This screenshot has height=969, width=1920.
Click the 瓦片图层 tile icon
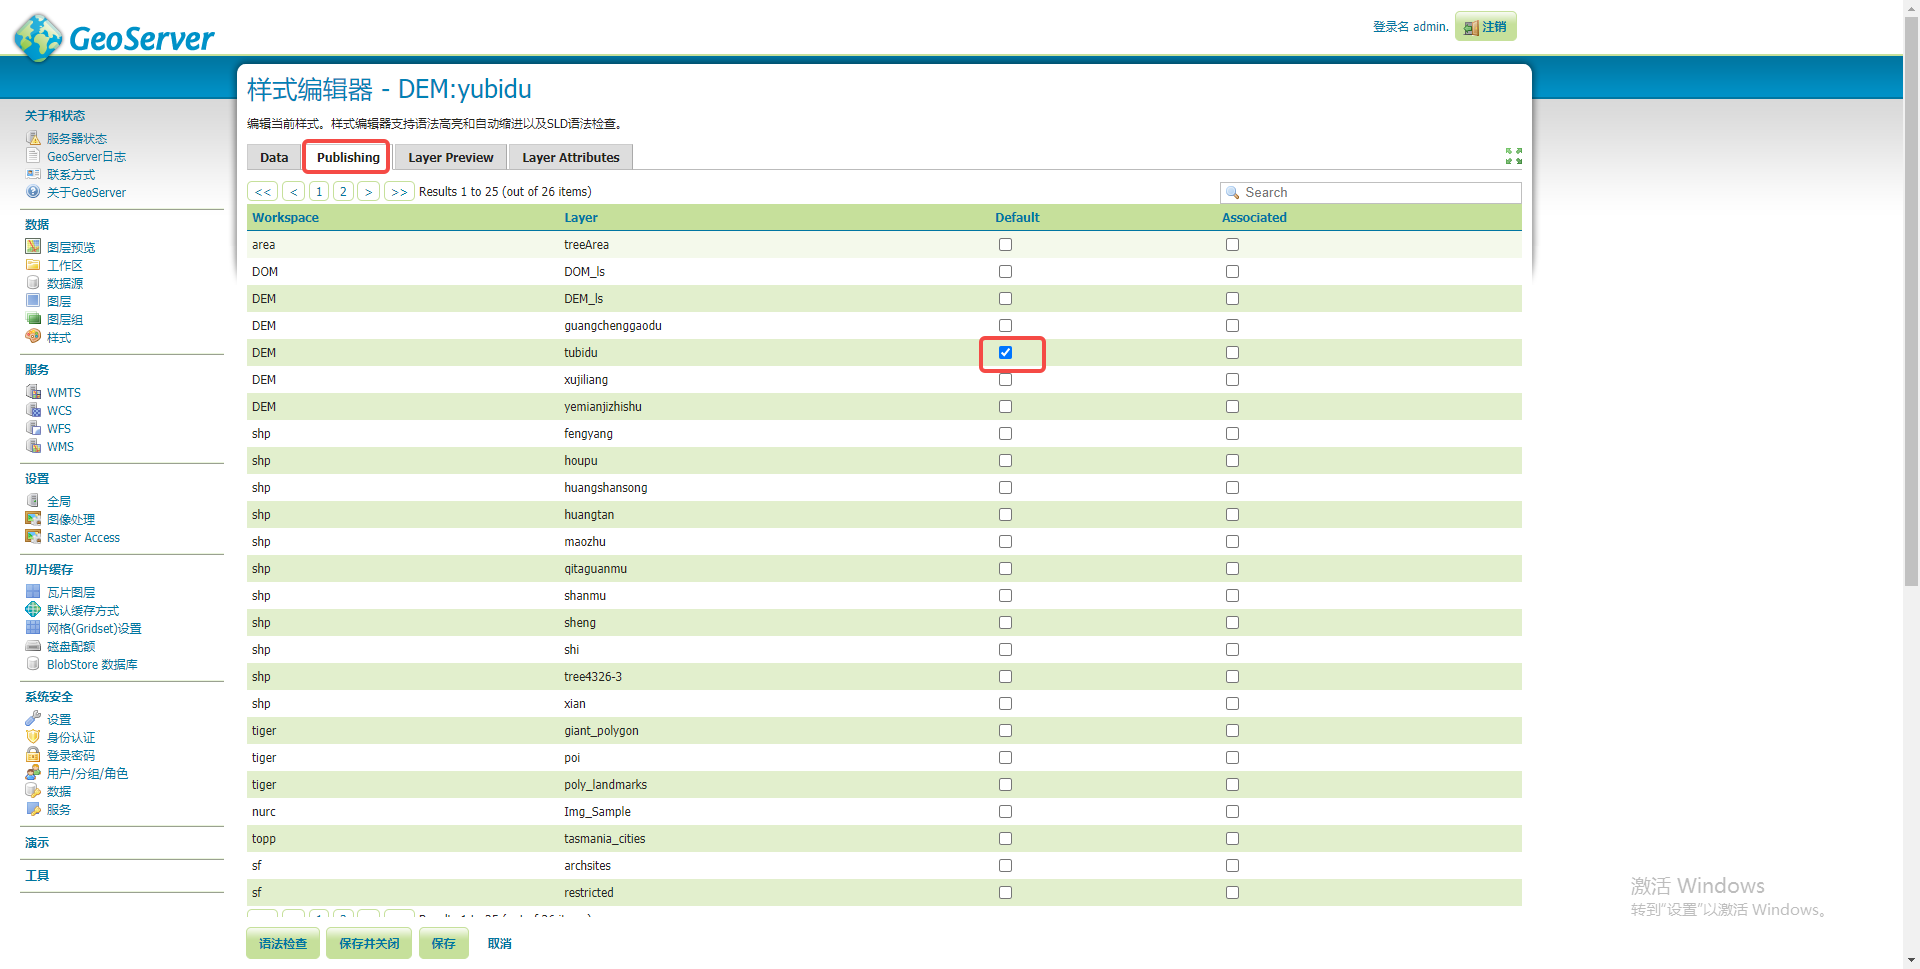tap(33, 592)
